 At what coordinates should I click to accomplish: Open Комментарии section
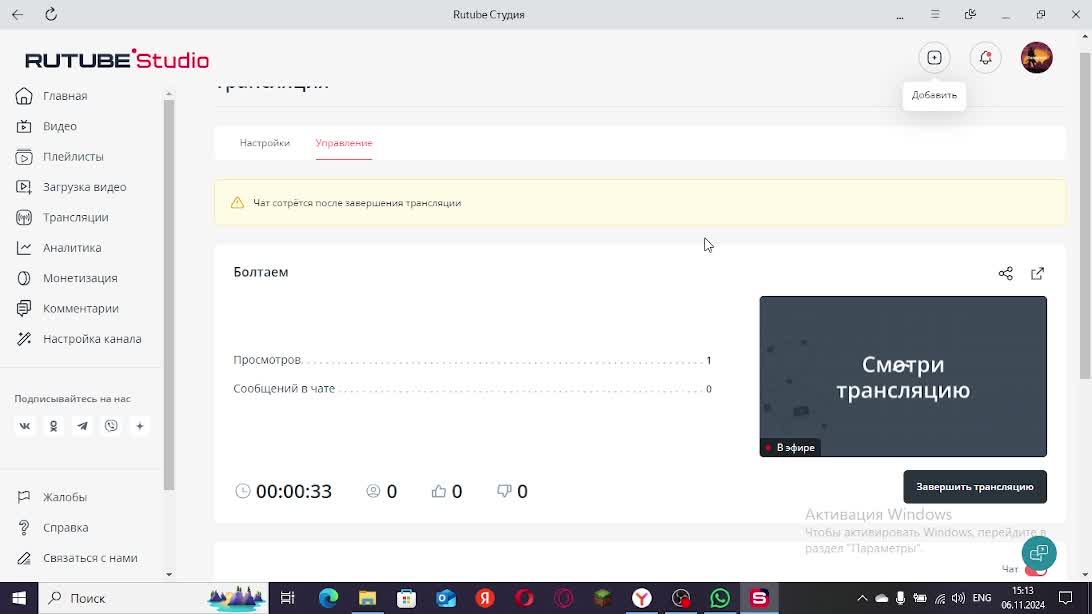[81, 308]
